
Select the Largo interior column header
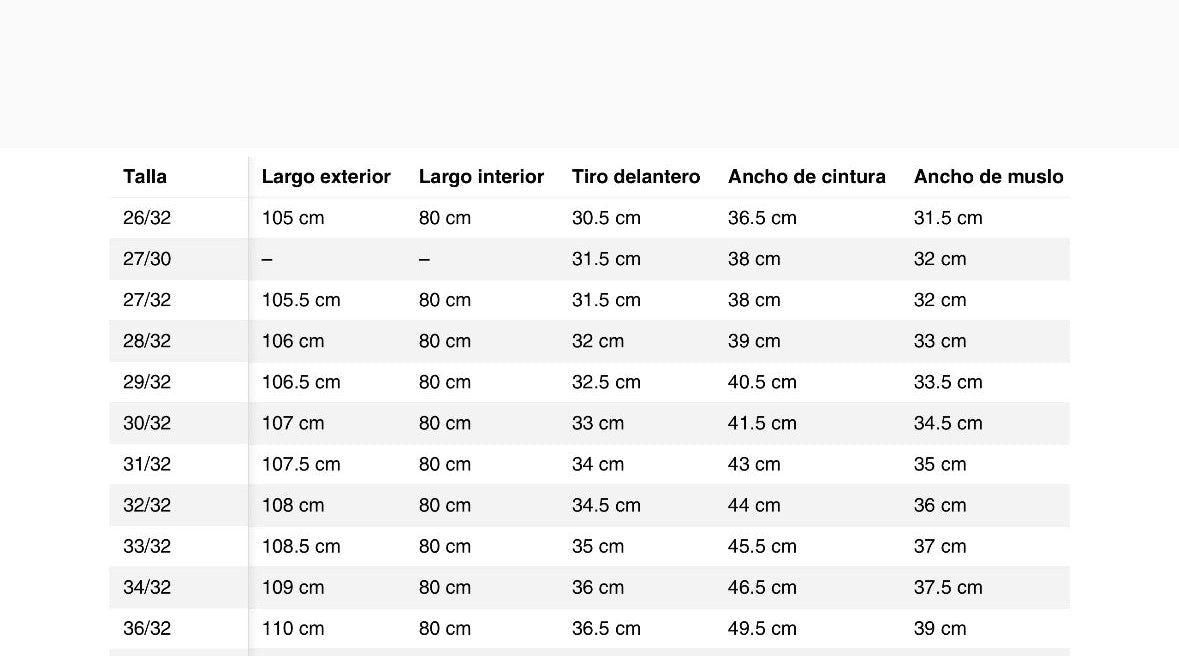tap(481, 177)
